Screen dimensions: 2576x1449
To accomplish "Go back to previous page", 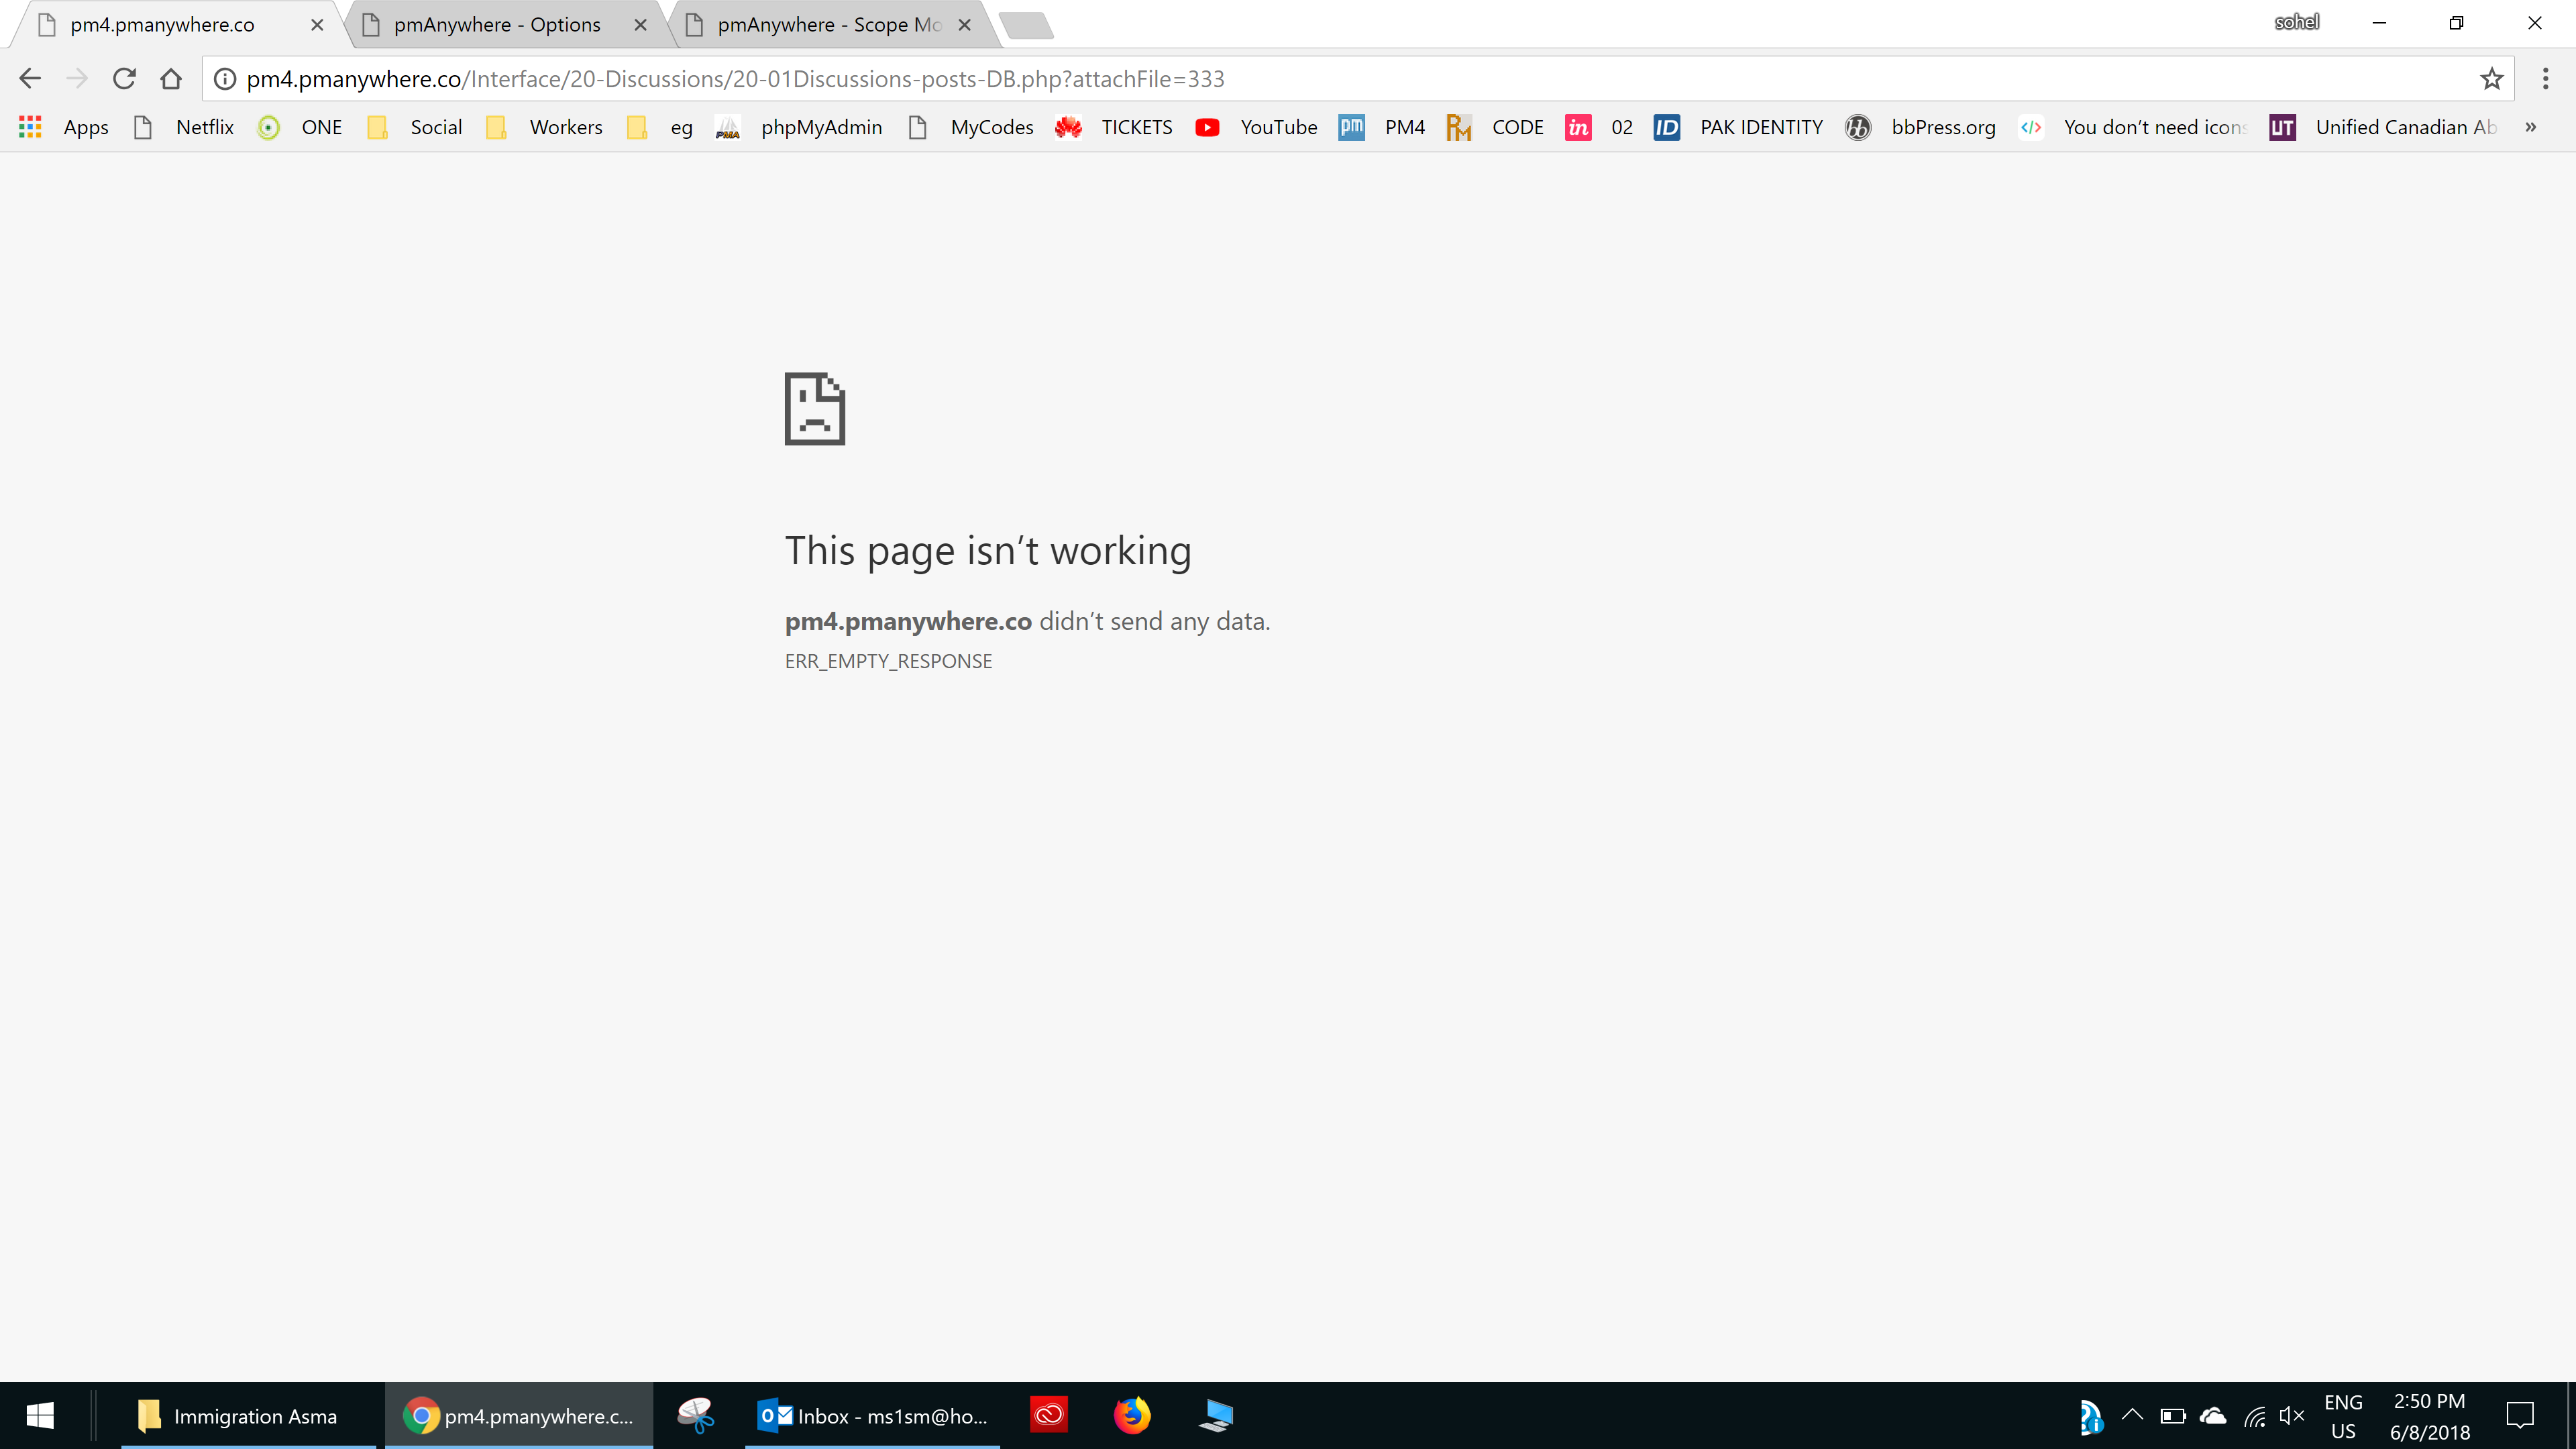I will coord(30,79).
